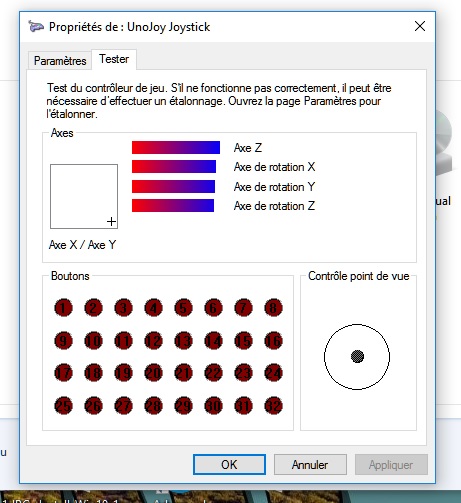Click button indicator 11

click(x=123, y=340)
